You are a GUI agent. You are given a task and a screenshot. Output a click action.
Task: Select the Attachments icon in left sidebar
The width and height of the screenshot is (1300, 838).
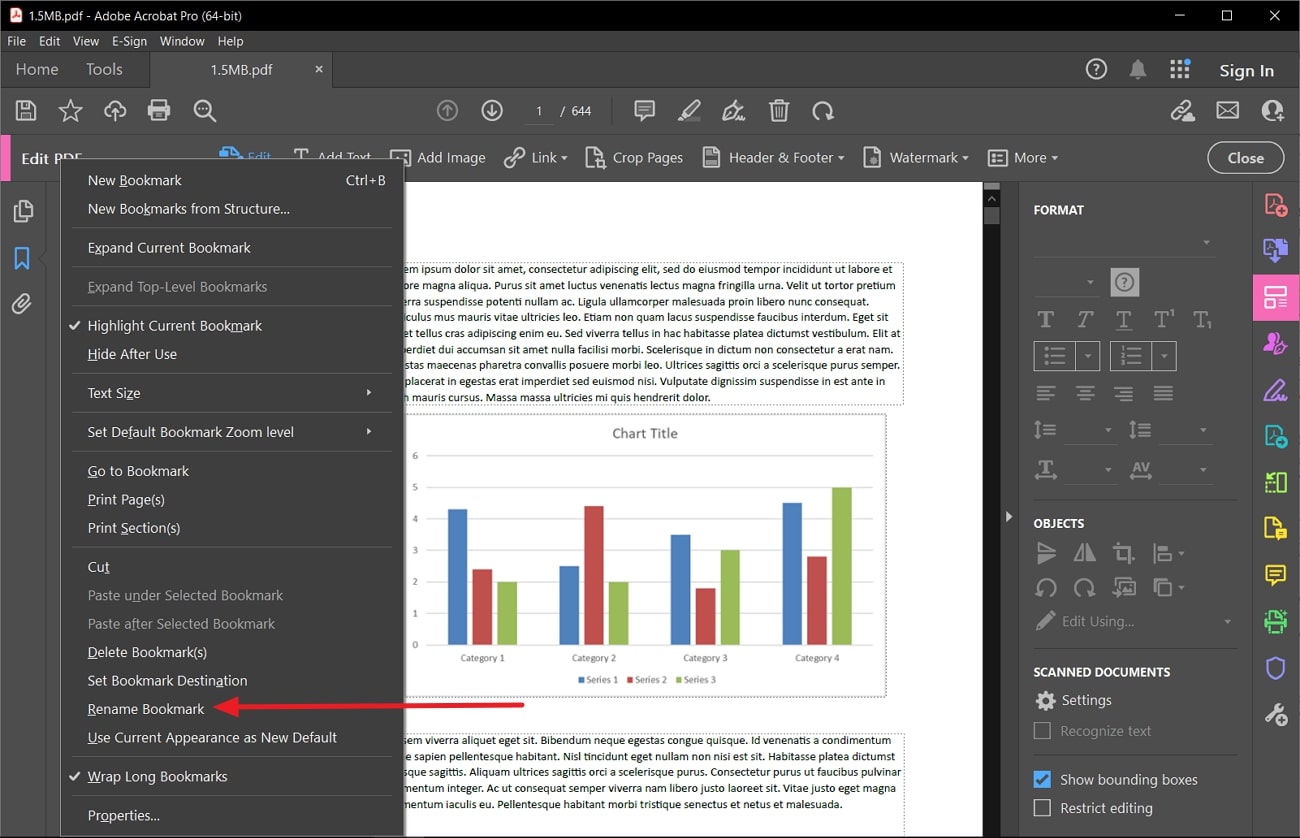[22, 304]
